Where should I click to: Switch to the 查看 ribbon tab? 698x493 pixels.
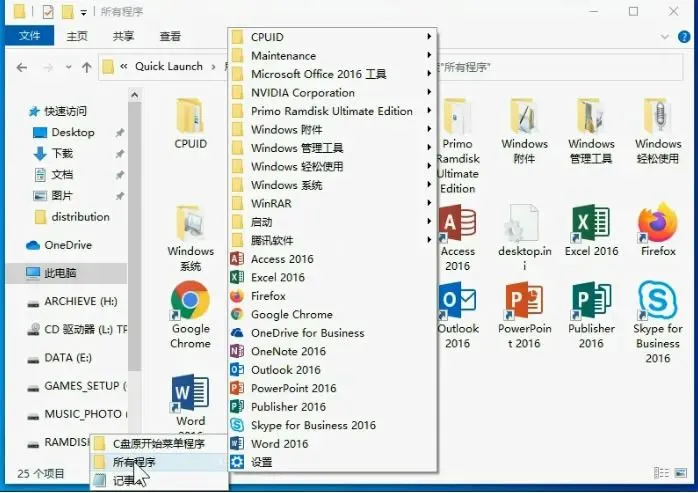tap(170, 36)
